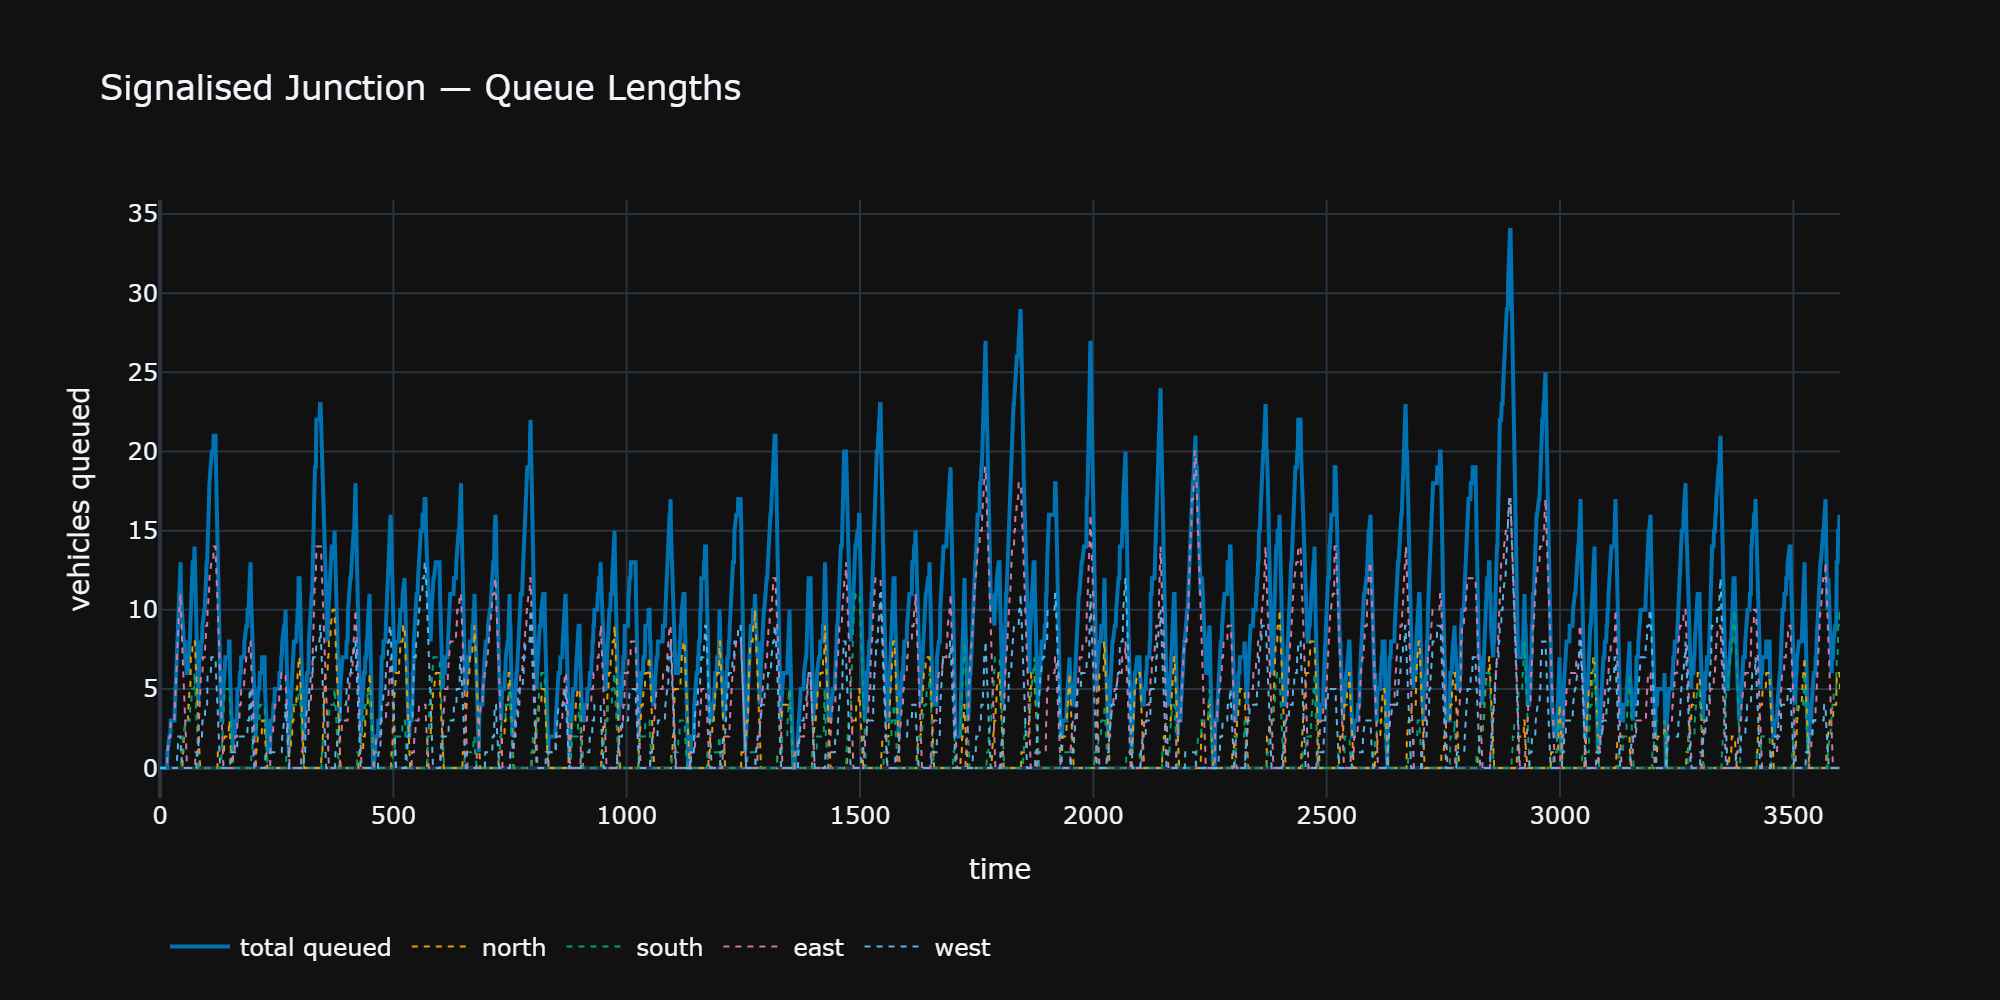The image size is (2000, 1000).
Task: Click the 25 tick on the vehicles queued axis
Action: click(x=143, y=372)
